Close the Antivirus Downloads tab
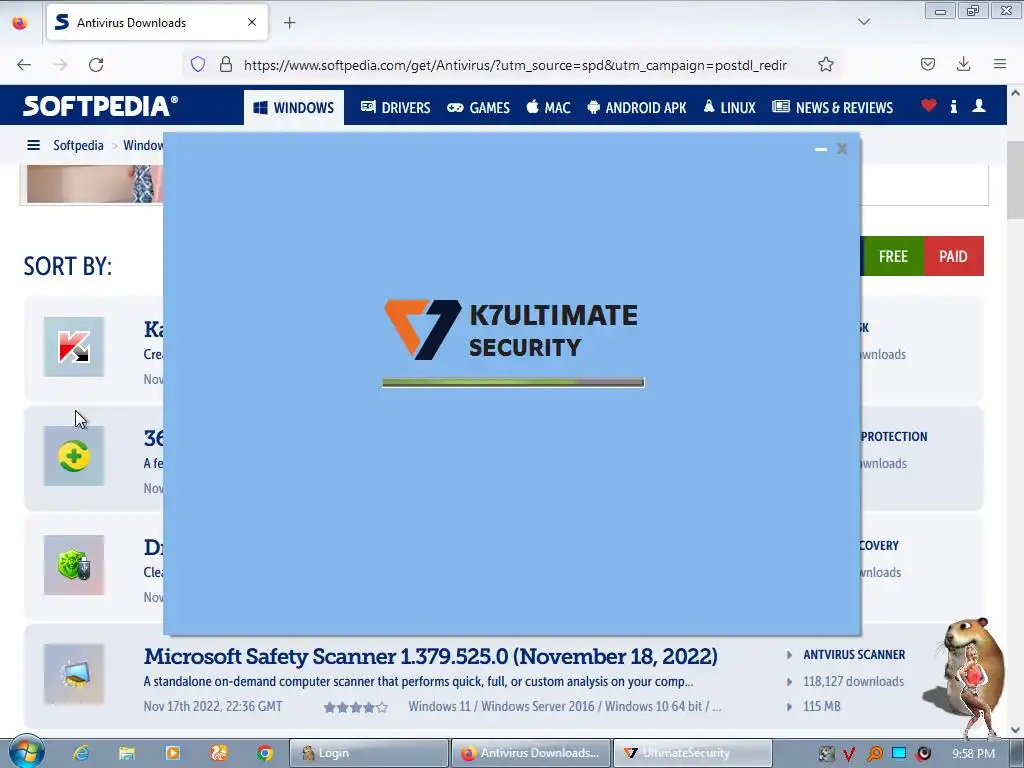The image size is (1024, 768). [x=252, y=22]
